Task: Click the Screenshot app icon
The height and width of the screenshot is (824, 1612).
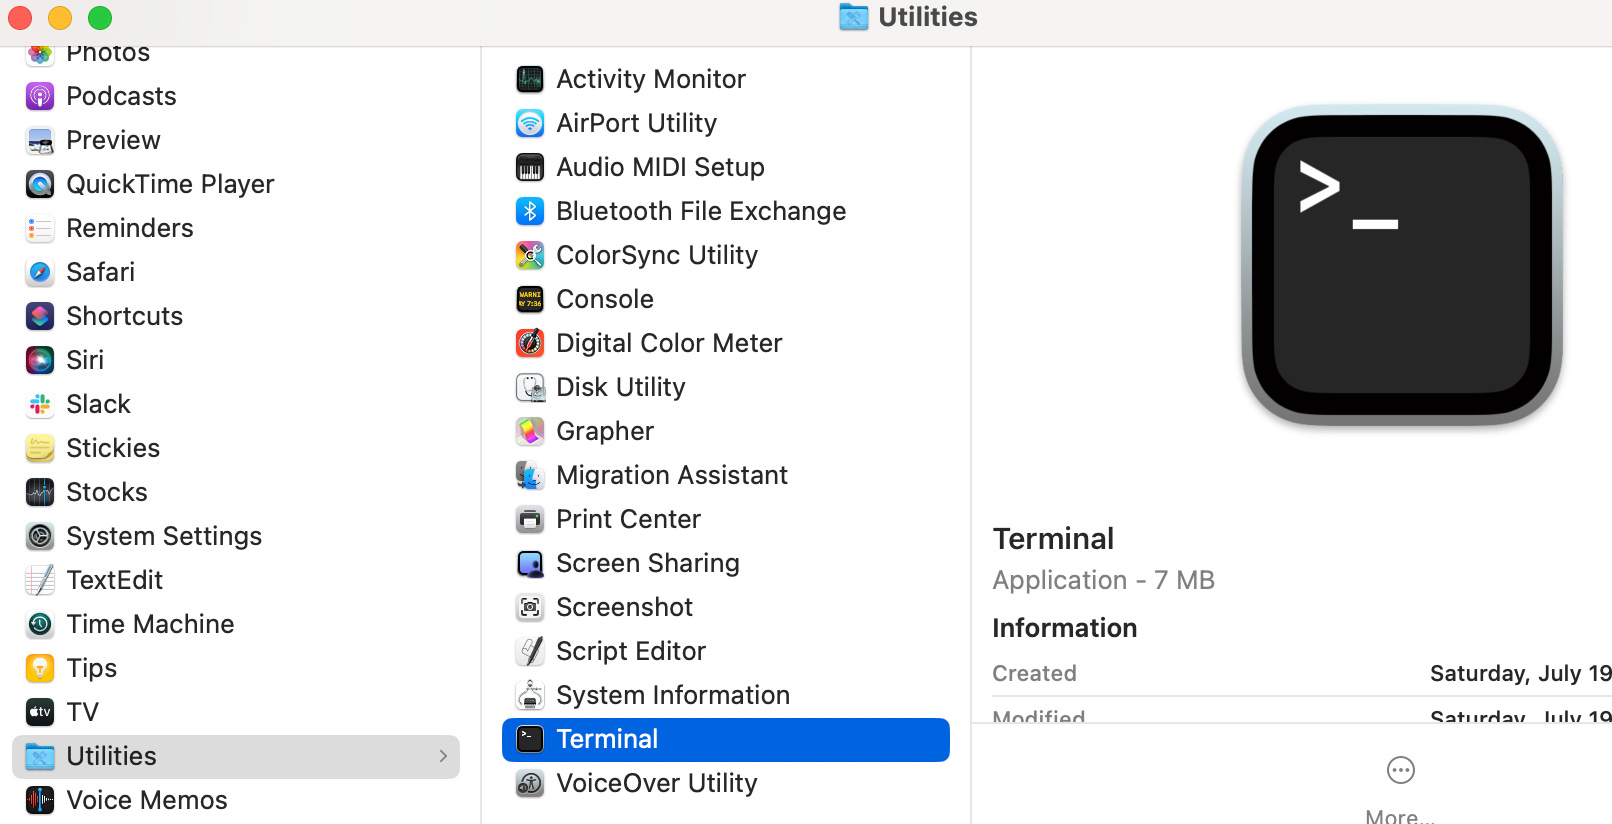Action: coord(530,607)
